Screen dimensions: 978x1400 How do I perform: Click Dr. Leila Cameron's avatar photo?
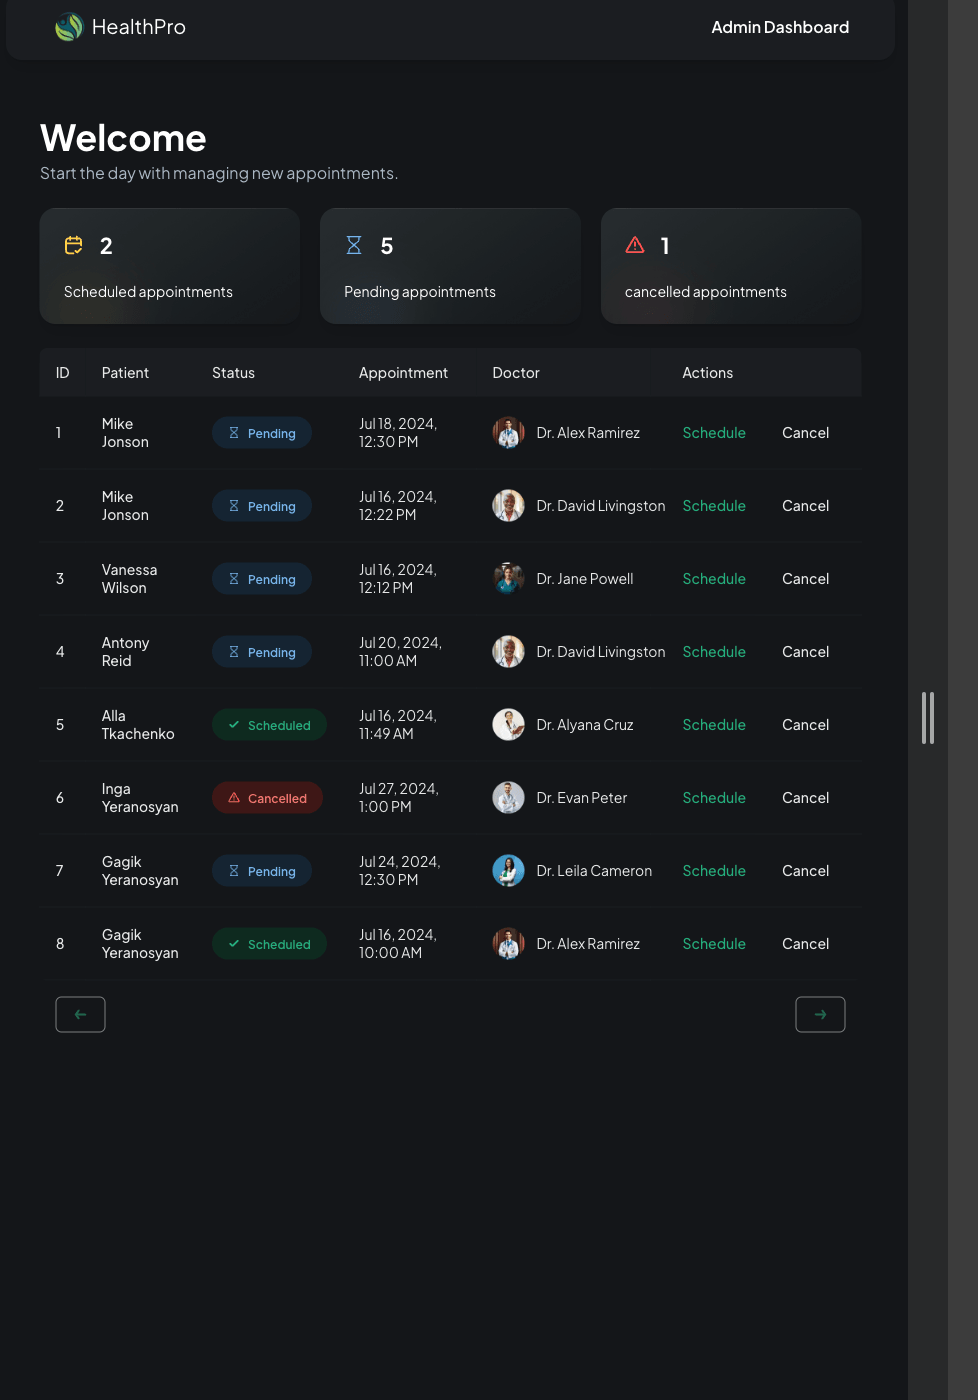(508, 870)
